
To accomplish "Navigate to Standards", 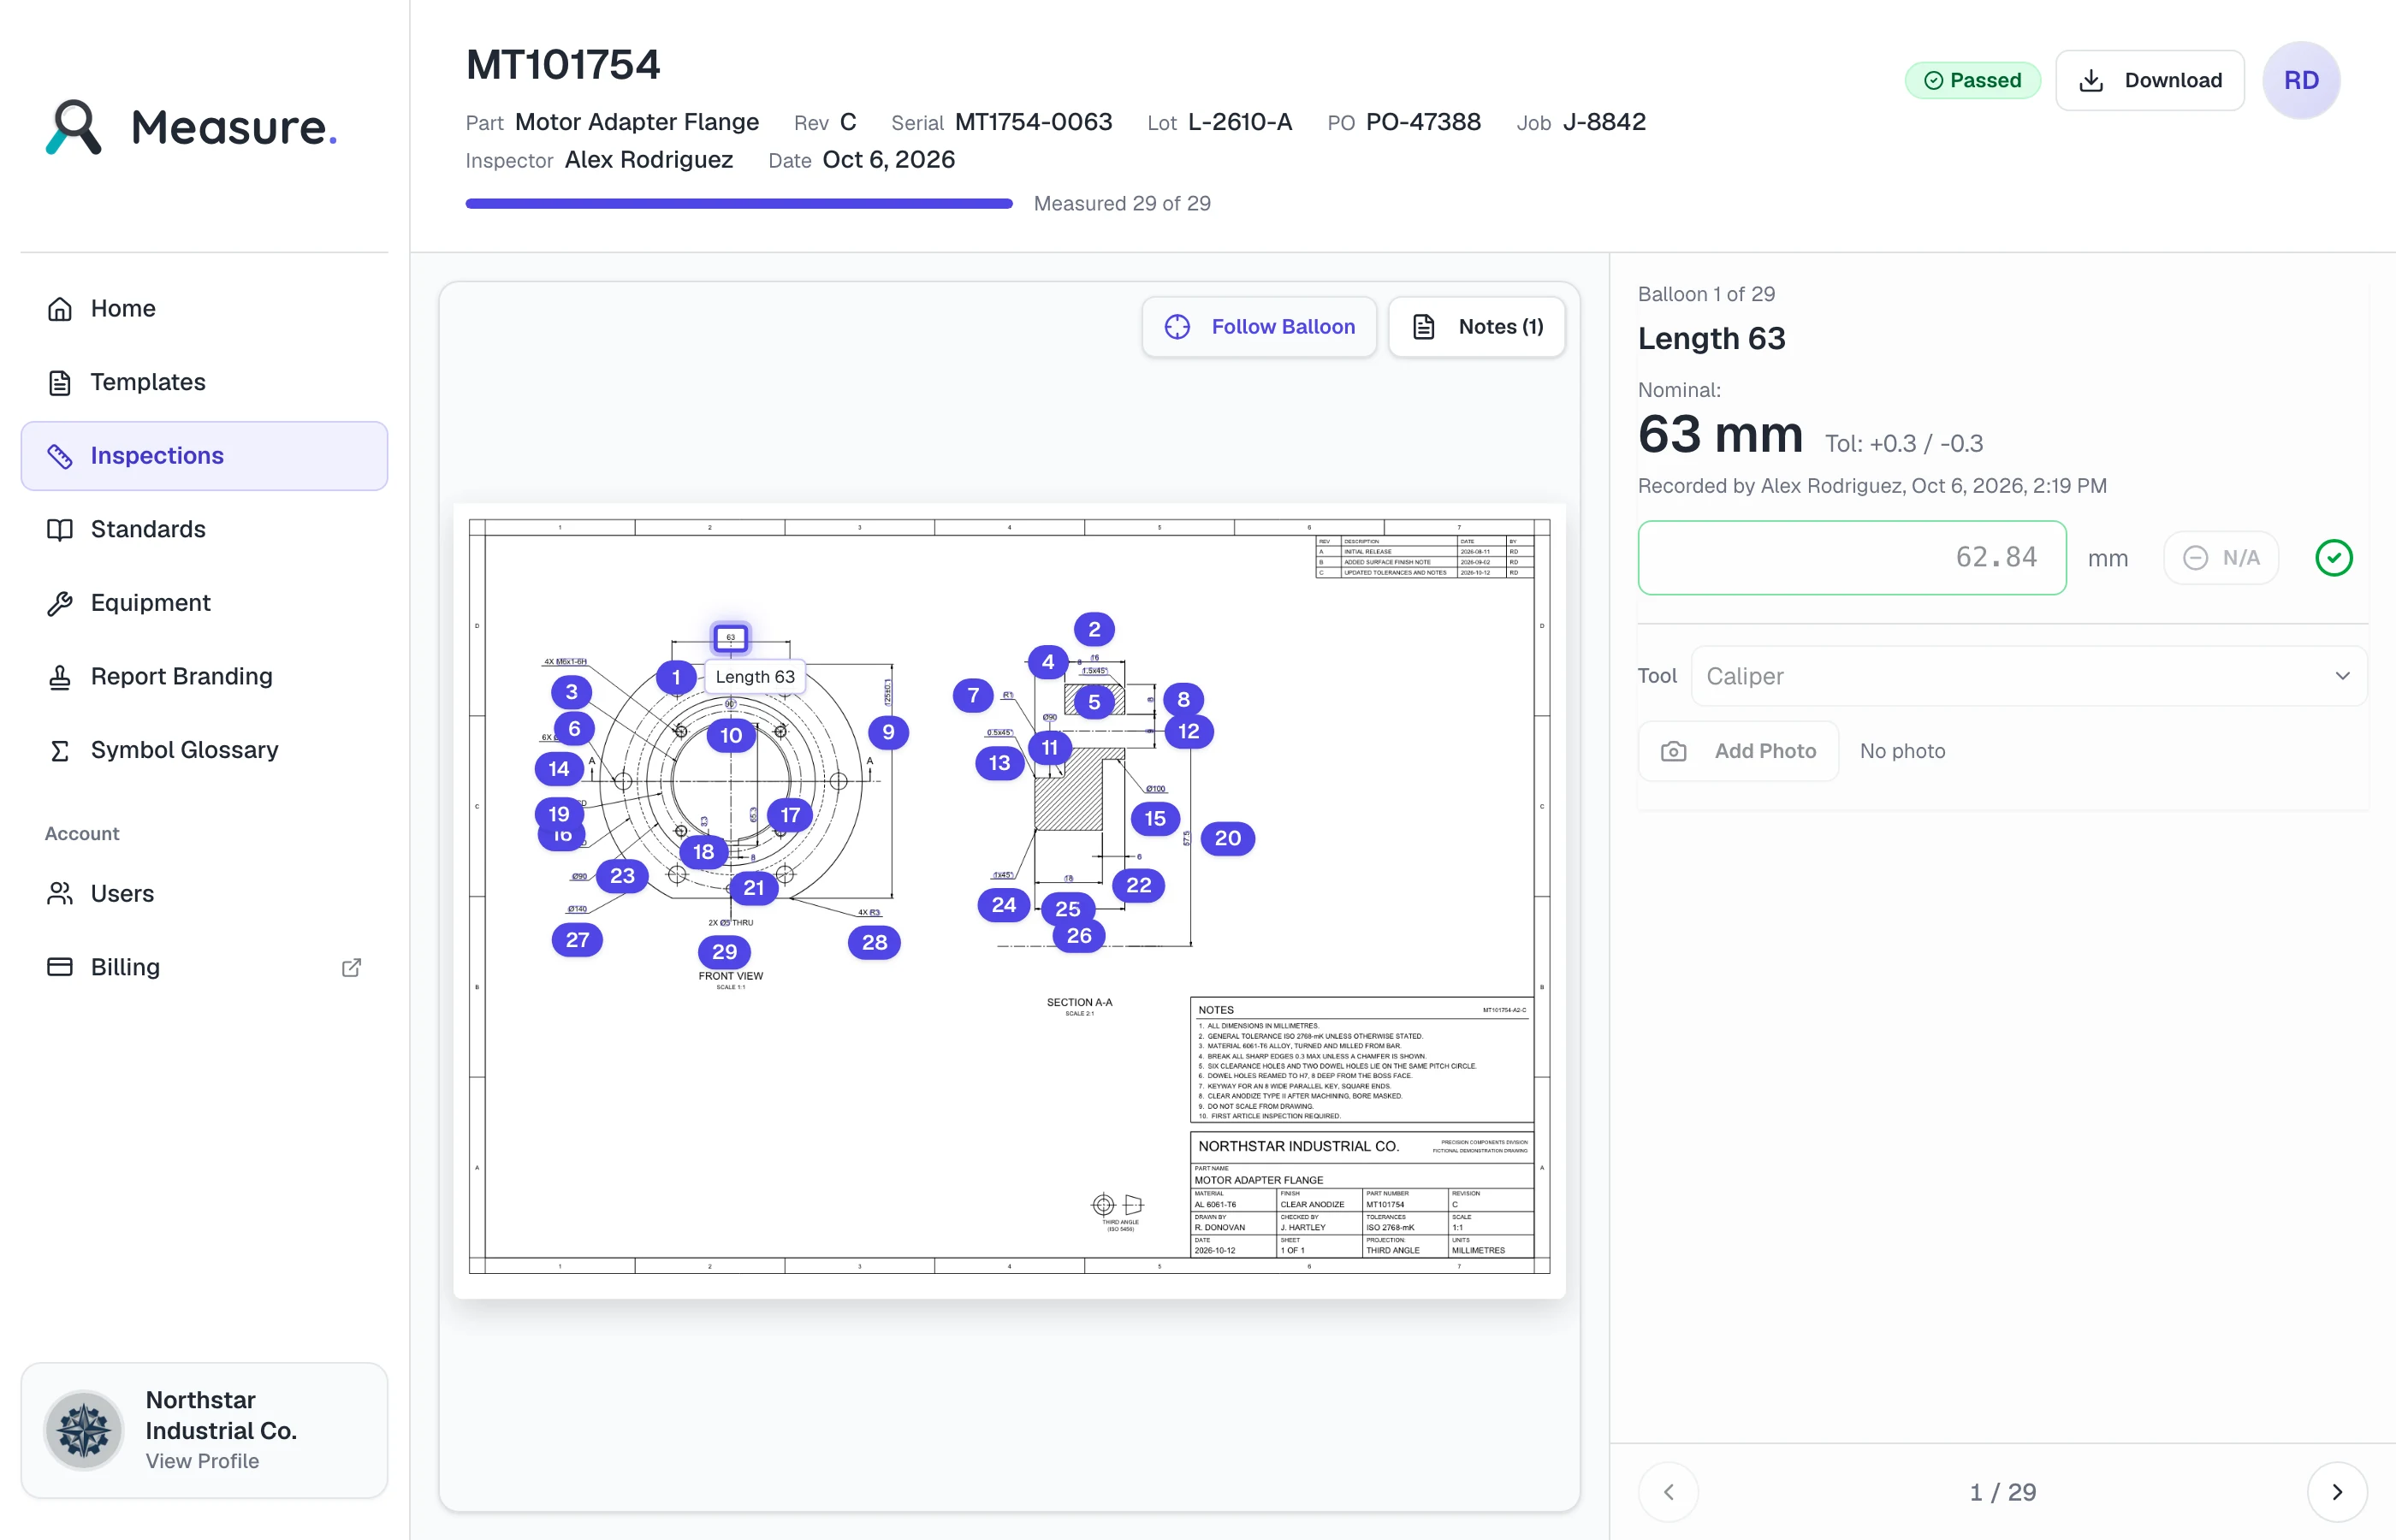I will (204, 529).
